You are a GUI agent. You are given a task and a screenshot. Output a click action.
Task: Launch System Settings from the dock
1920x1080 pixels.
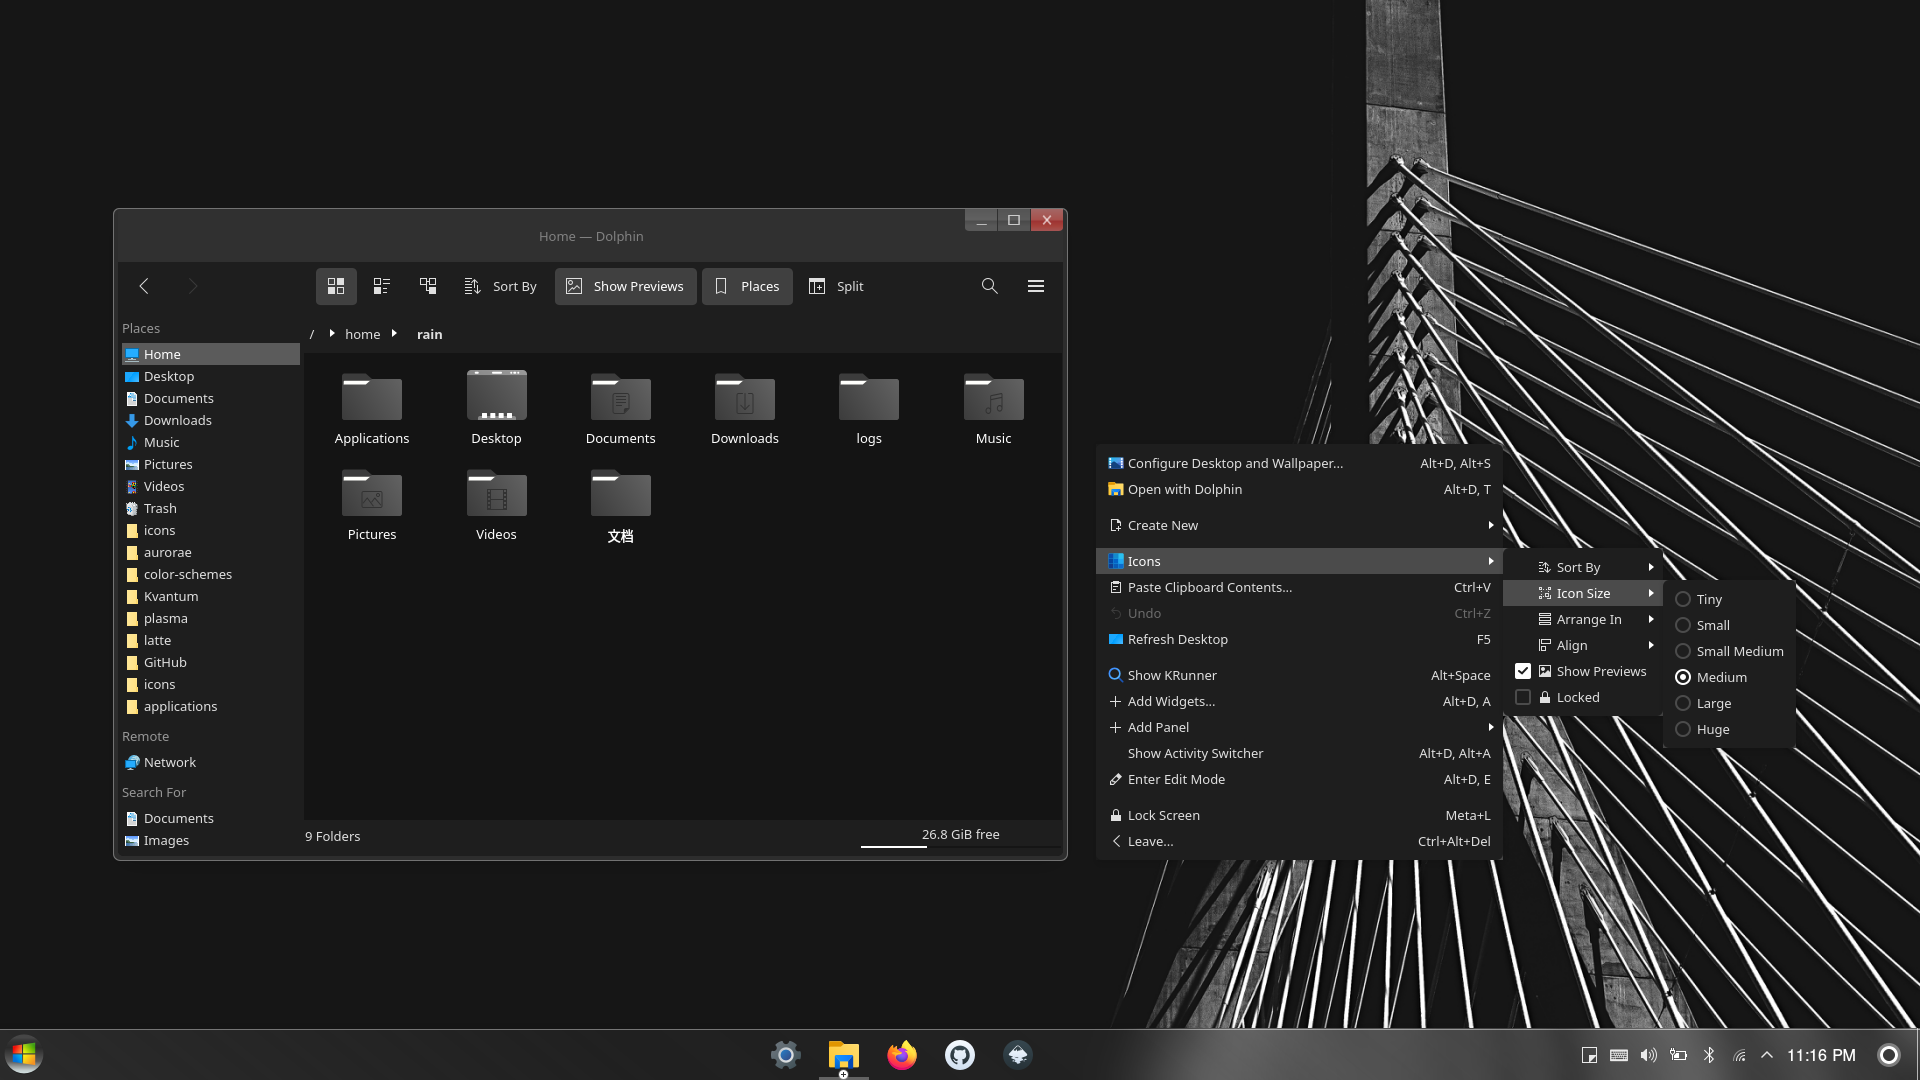pyautogui.click(x=786, y=1055)
